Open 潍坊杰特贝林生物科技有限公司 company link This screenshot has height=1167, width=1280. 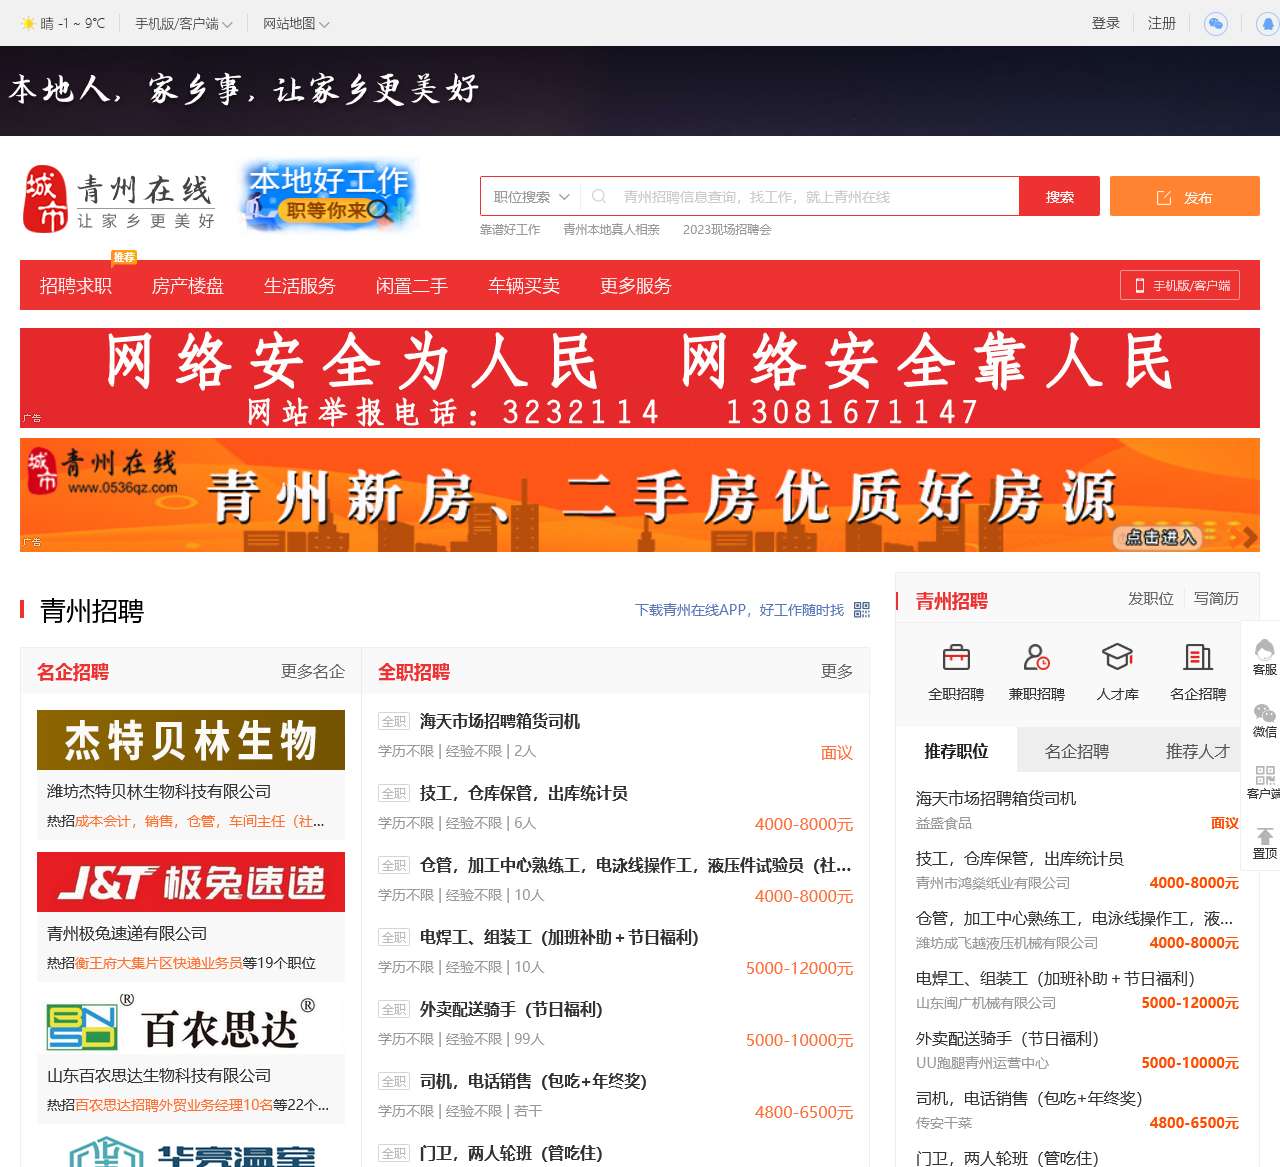pyautogui.click(x=159, y=791)
